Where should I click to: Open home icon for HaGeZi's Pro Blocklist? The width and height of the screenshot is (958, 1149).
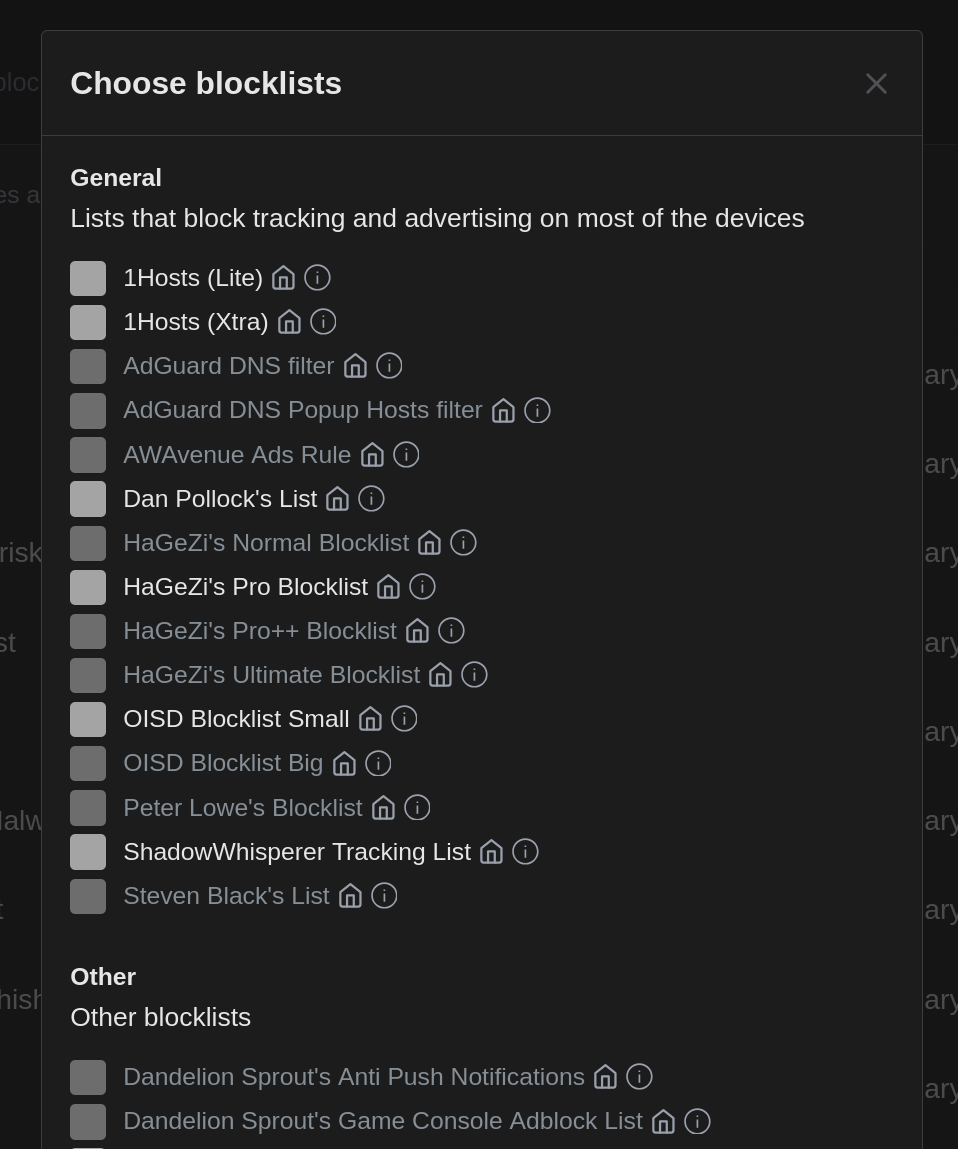(x=388, y=586)
